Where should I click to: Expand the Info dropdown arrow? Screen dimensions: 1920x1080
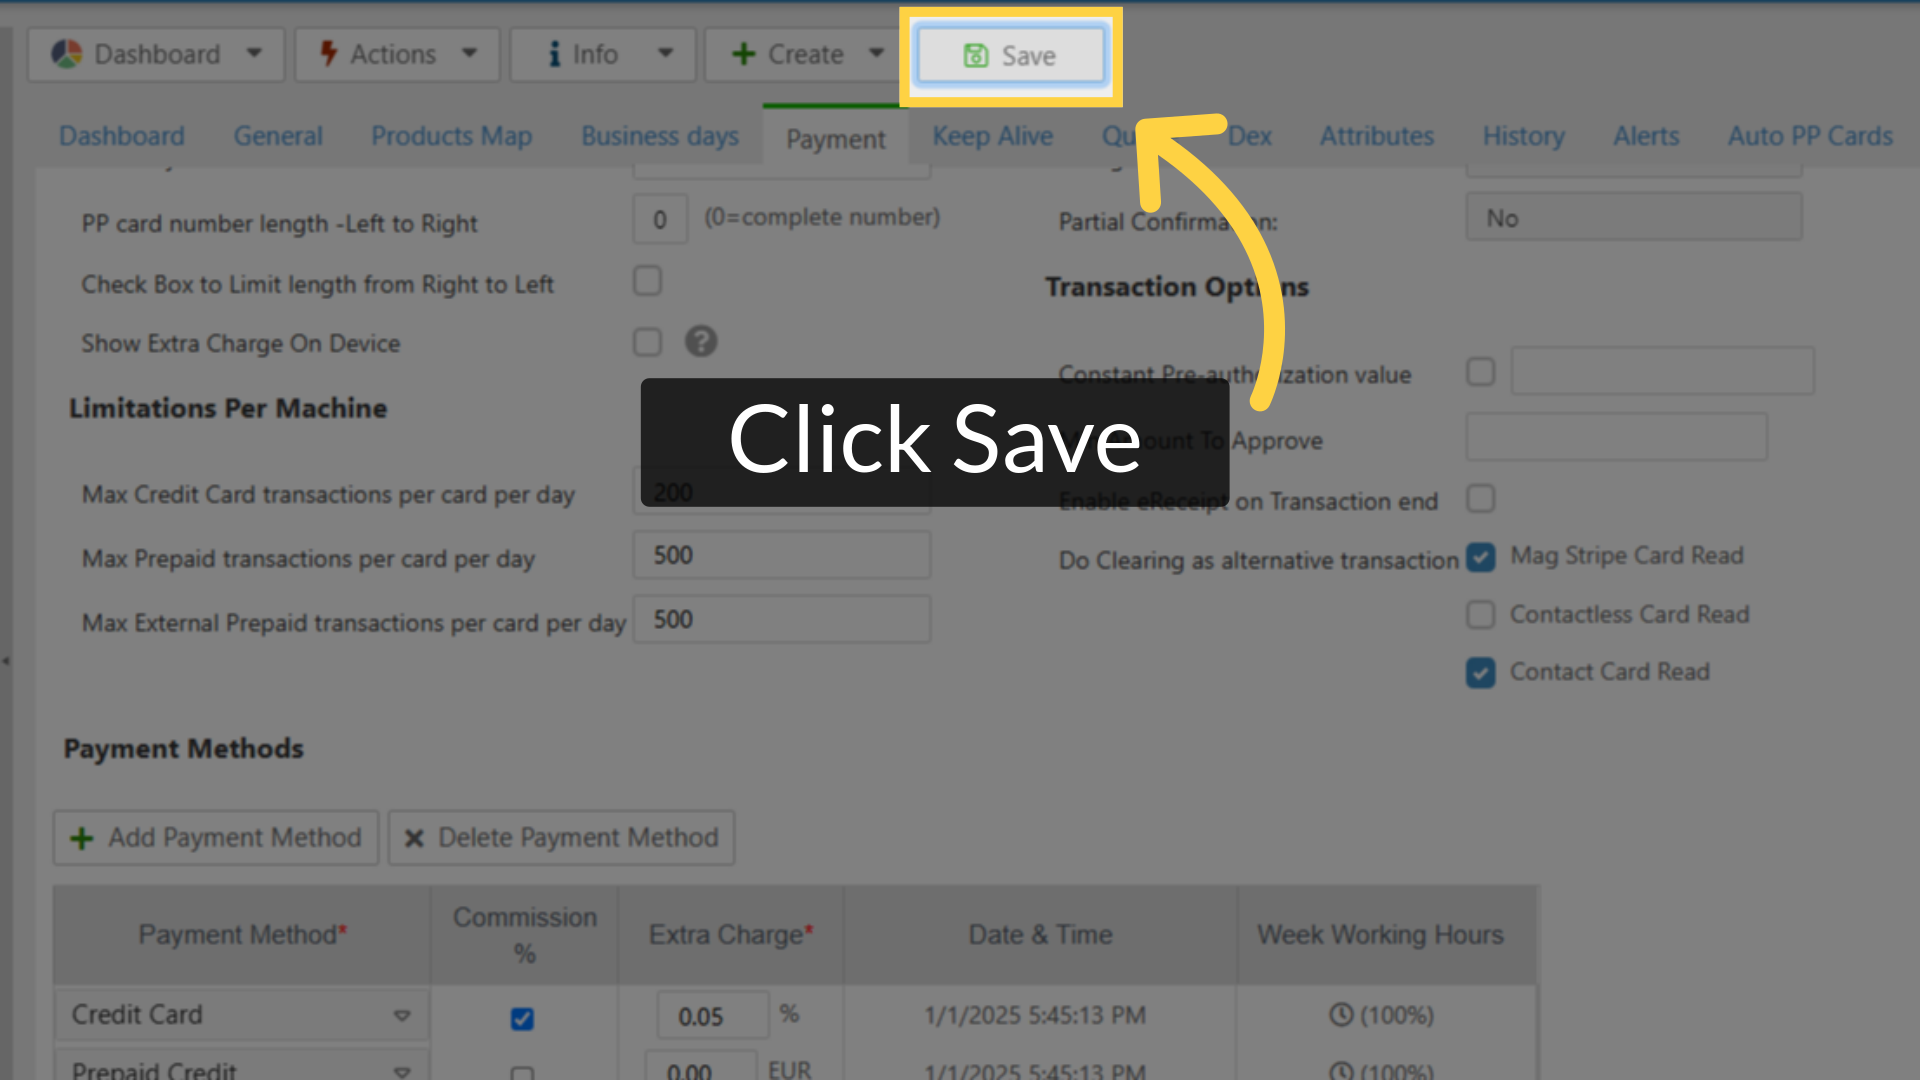coord(665,53)
